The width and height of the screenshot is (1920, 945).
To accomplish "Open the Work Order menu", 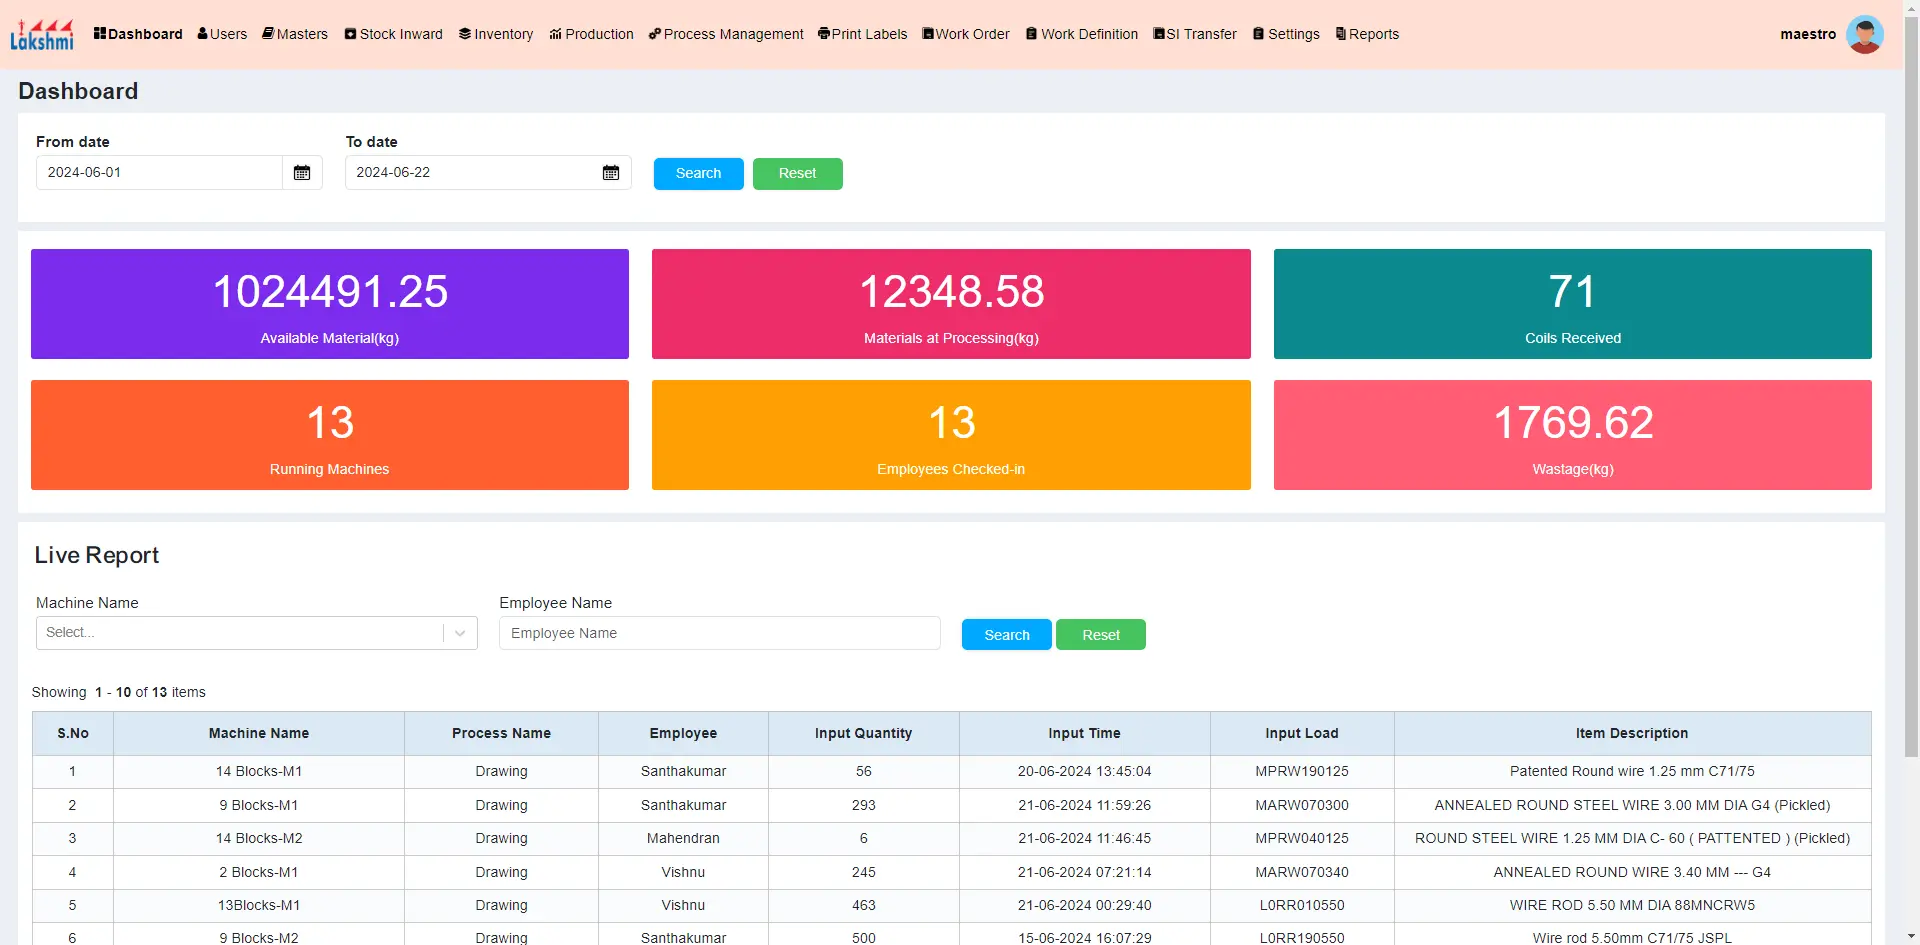I will tap(966, 34).
